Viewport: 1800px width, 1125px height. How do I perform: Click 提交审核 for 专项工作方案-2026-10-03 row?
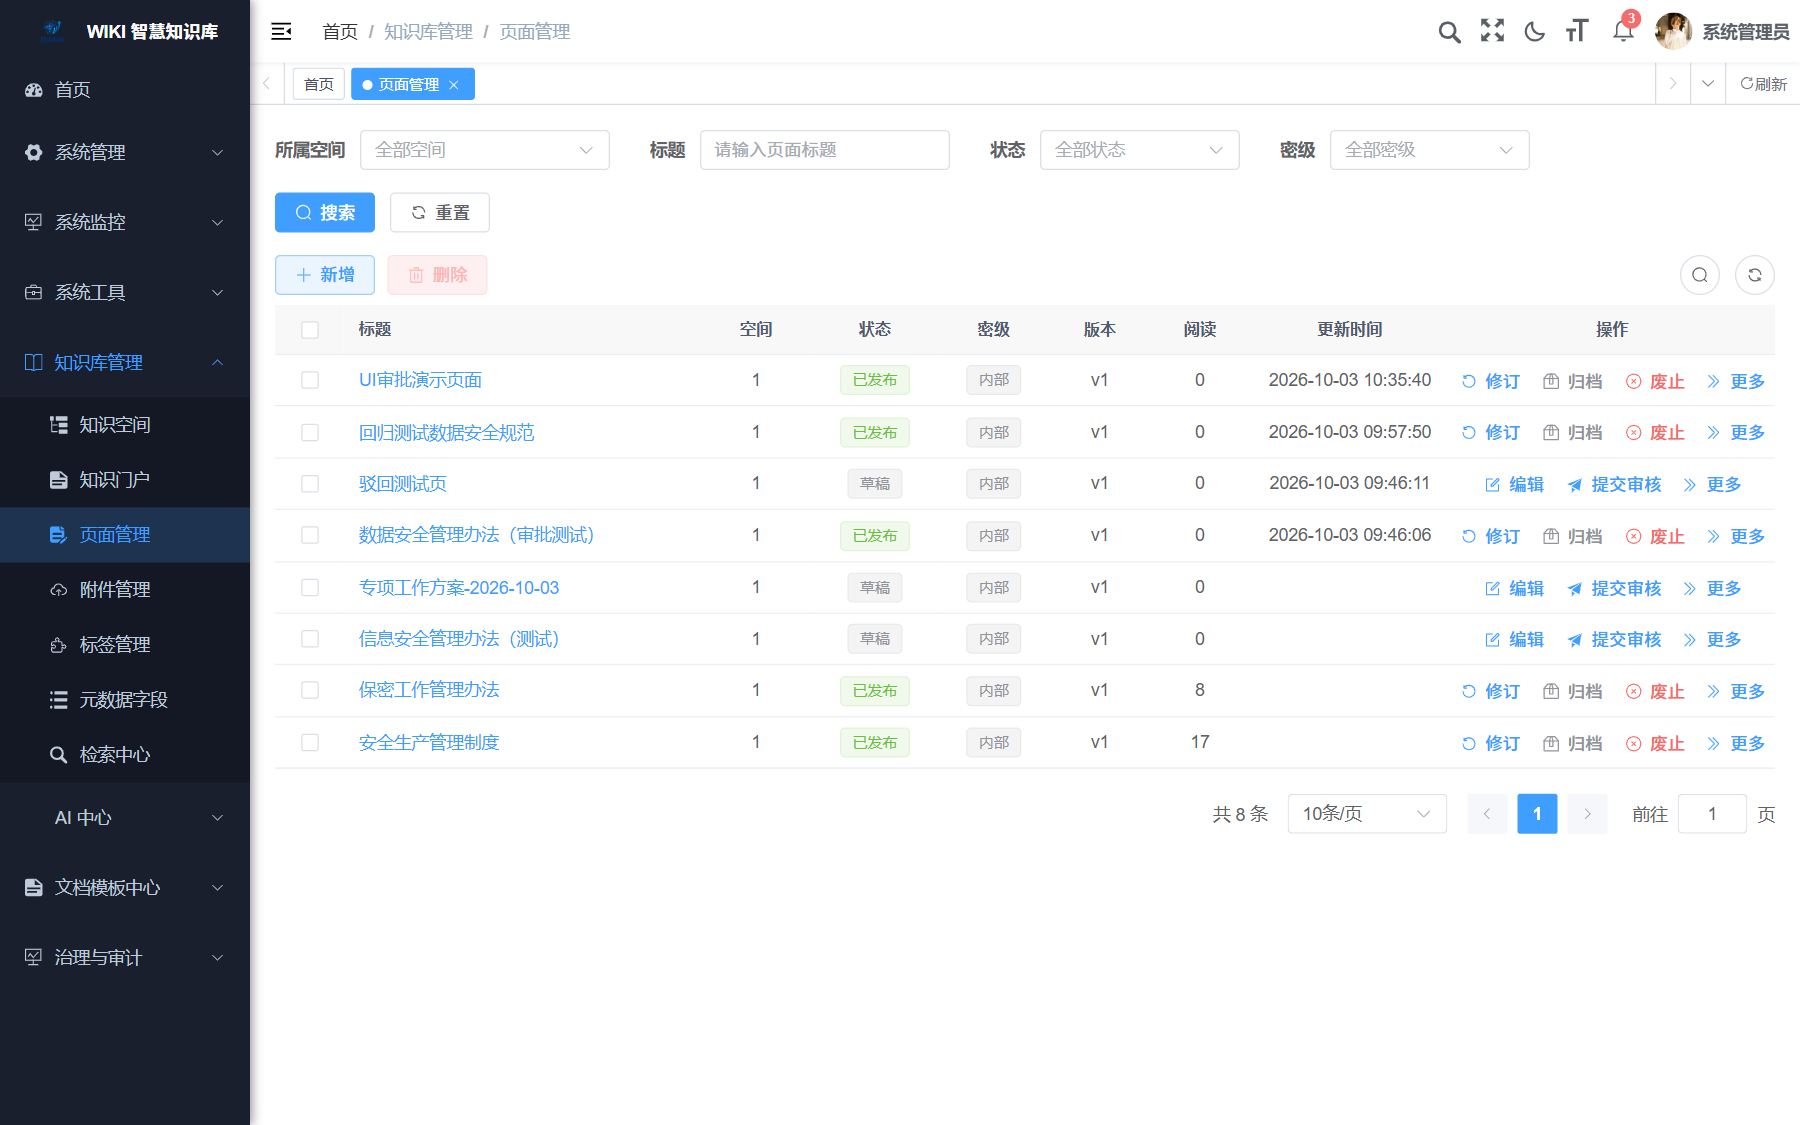(1615, 589)
